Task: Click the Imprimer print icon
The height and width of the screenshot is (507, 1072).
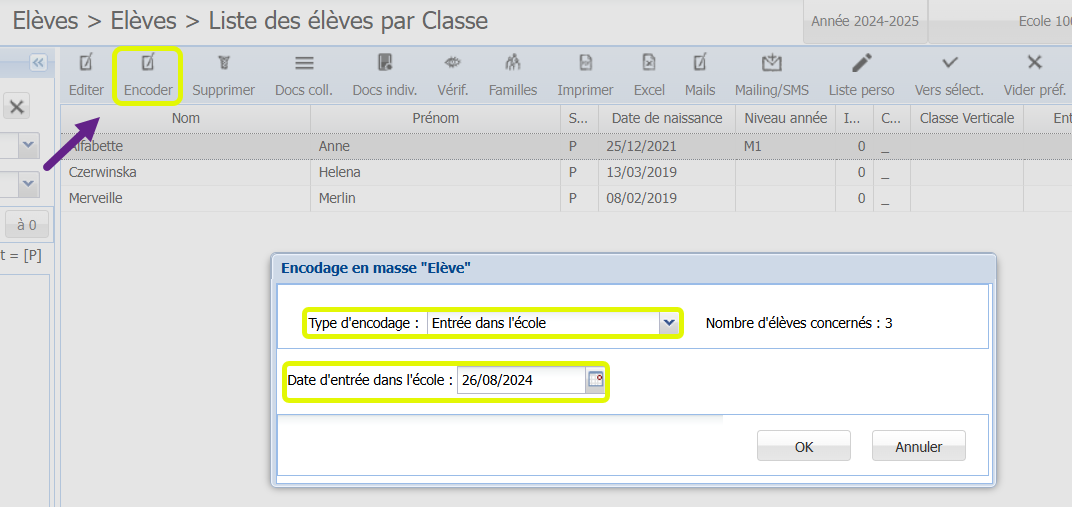Action: [x=585, y=64]
